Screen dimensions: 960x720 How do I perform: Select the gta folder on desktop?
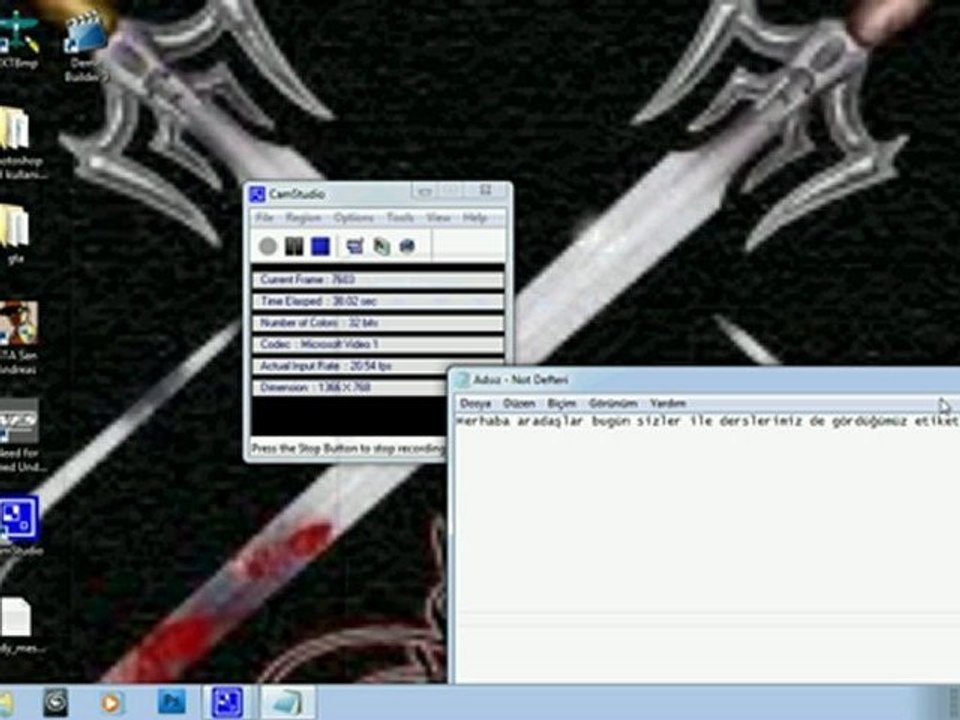(15, 234)
